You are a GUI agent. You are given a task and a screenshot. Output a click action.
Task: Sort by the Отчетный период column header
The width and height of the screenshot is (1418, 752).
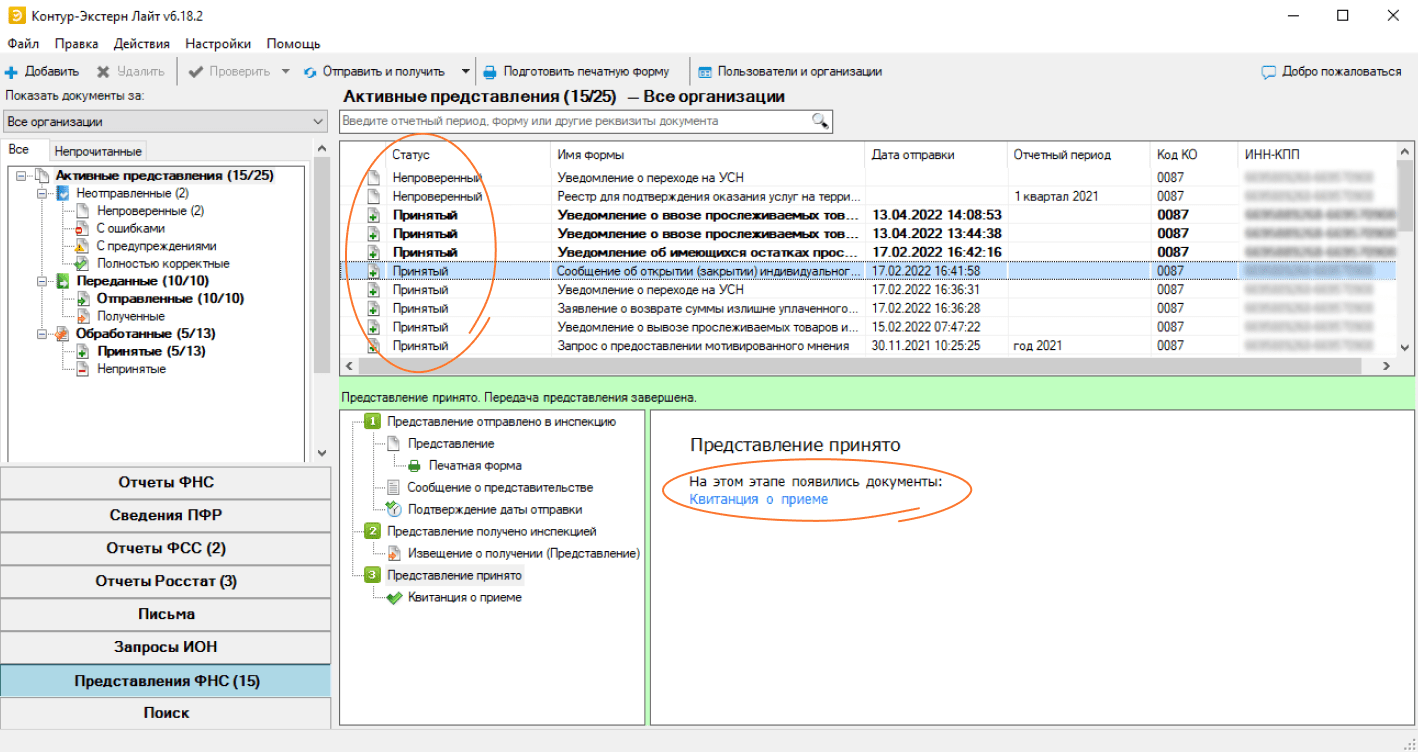tap(1078, 155)
